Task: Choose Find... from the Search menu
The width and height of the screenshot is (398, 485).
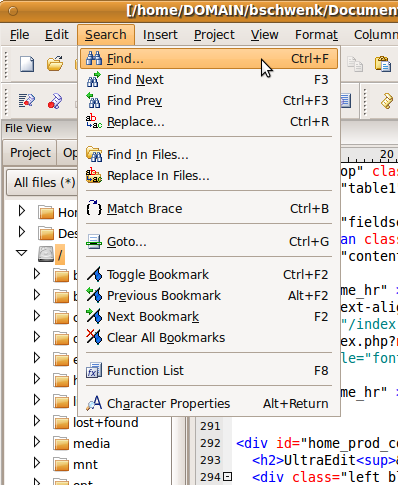Action: (209, 59)
